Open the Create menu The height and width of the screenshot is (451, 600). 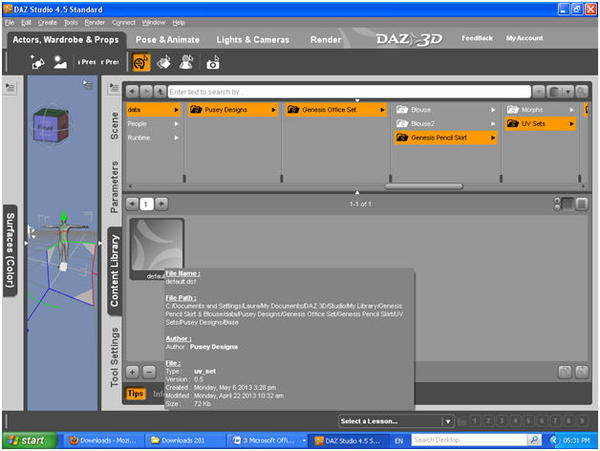[x=47, y=23]
